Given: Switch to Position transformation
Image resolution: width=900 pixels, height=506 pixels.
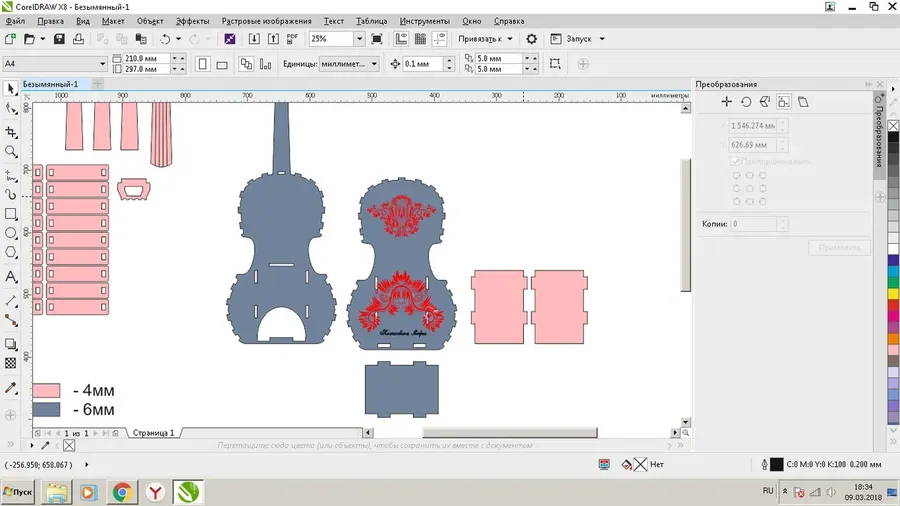Looking at the screenshot, I should (x=726, y=102).
